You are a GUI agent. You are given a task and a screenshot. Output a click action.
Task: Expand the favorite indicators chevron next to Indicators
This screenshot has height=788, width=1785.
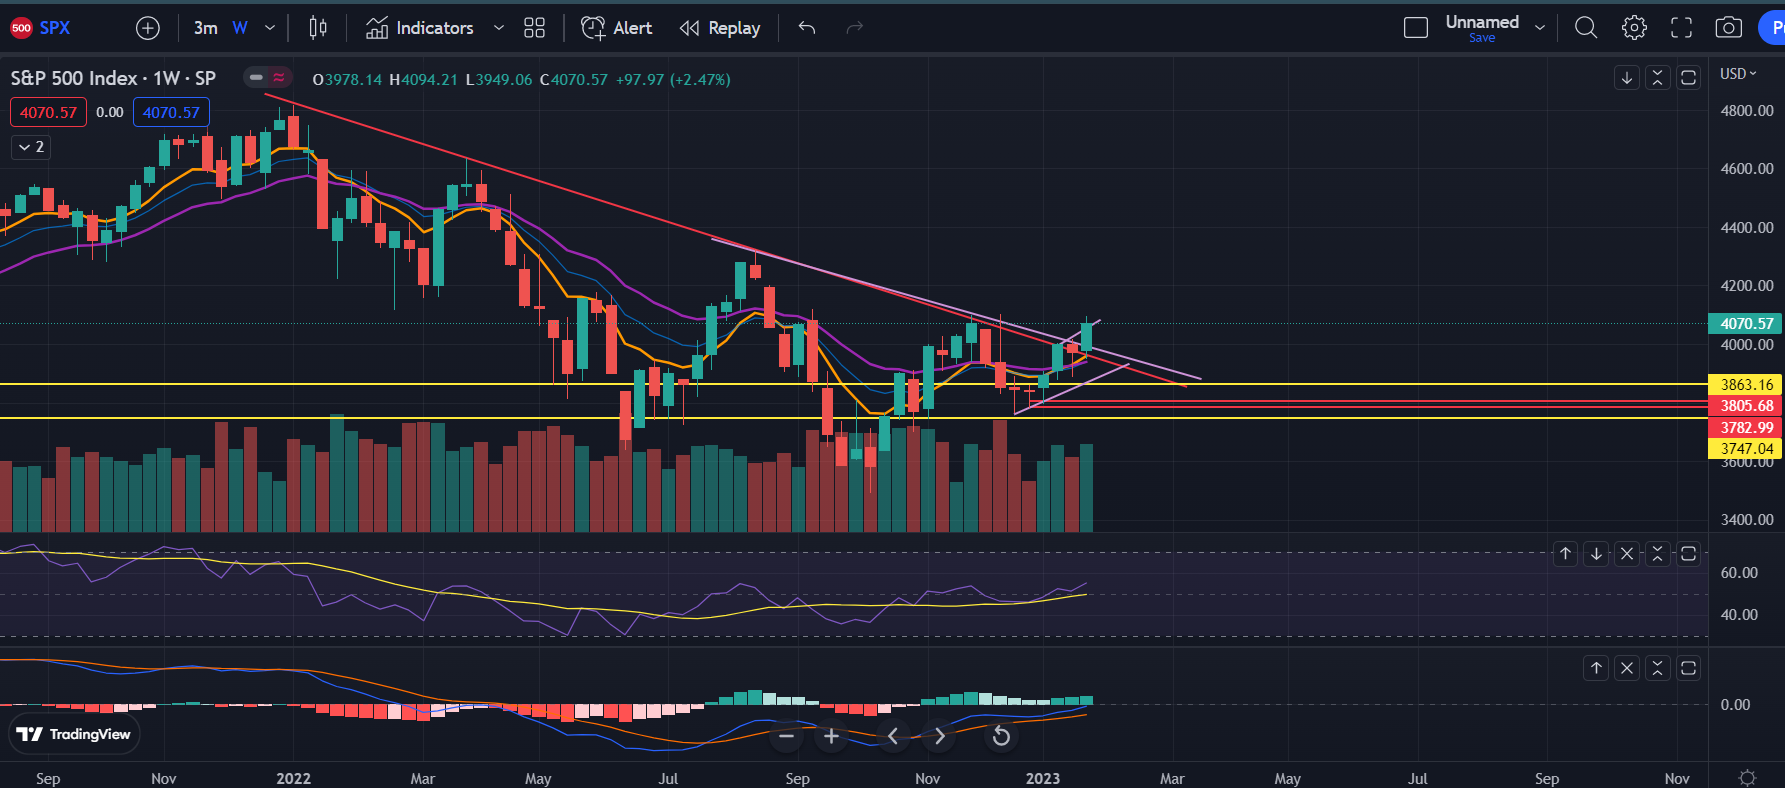pyautogui.click(x=499, y=28)
